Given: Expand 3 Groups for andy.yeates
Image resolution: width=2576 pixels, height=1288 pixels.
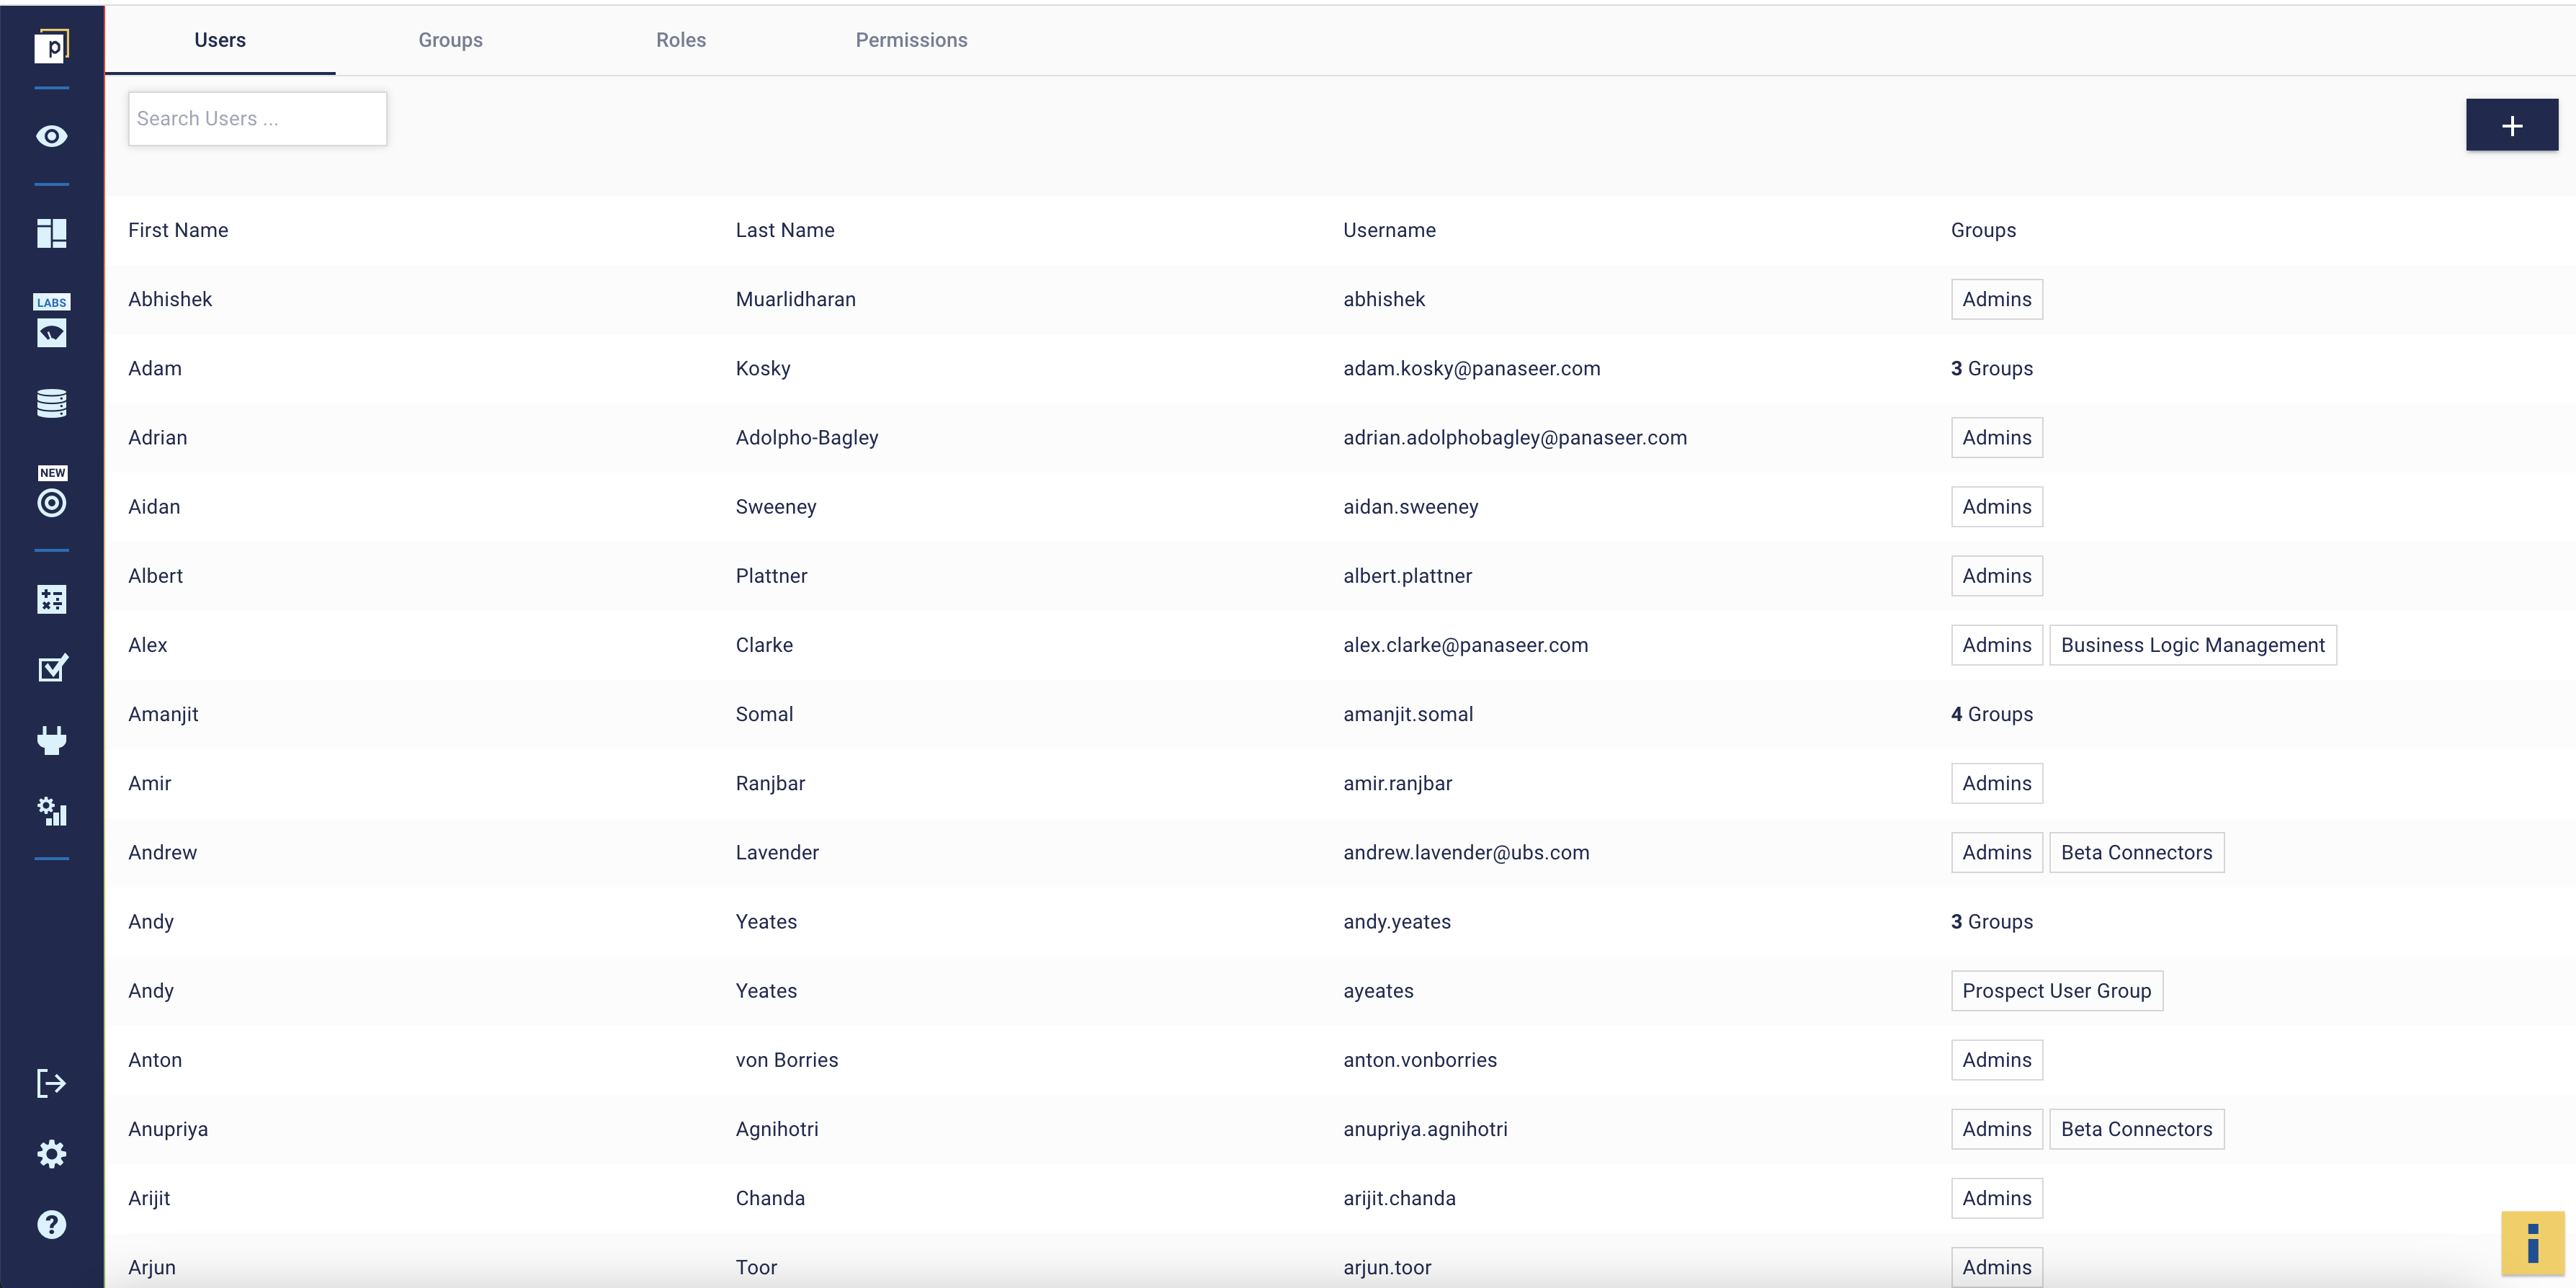Looking at the screenshot, I should coord(1992,922).
